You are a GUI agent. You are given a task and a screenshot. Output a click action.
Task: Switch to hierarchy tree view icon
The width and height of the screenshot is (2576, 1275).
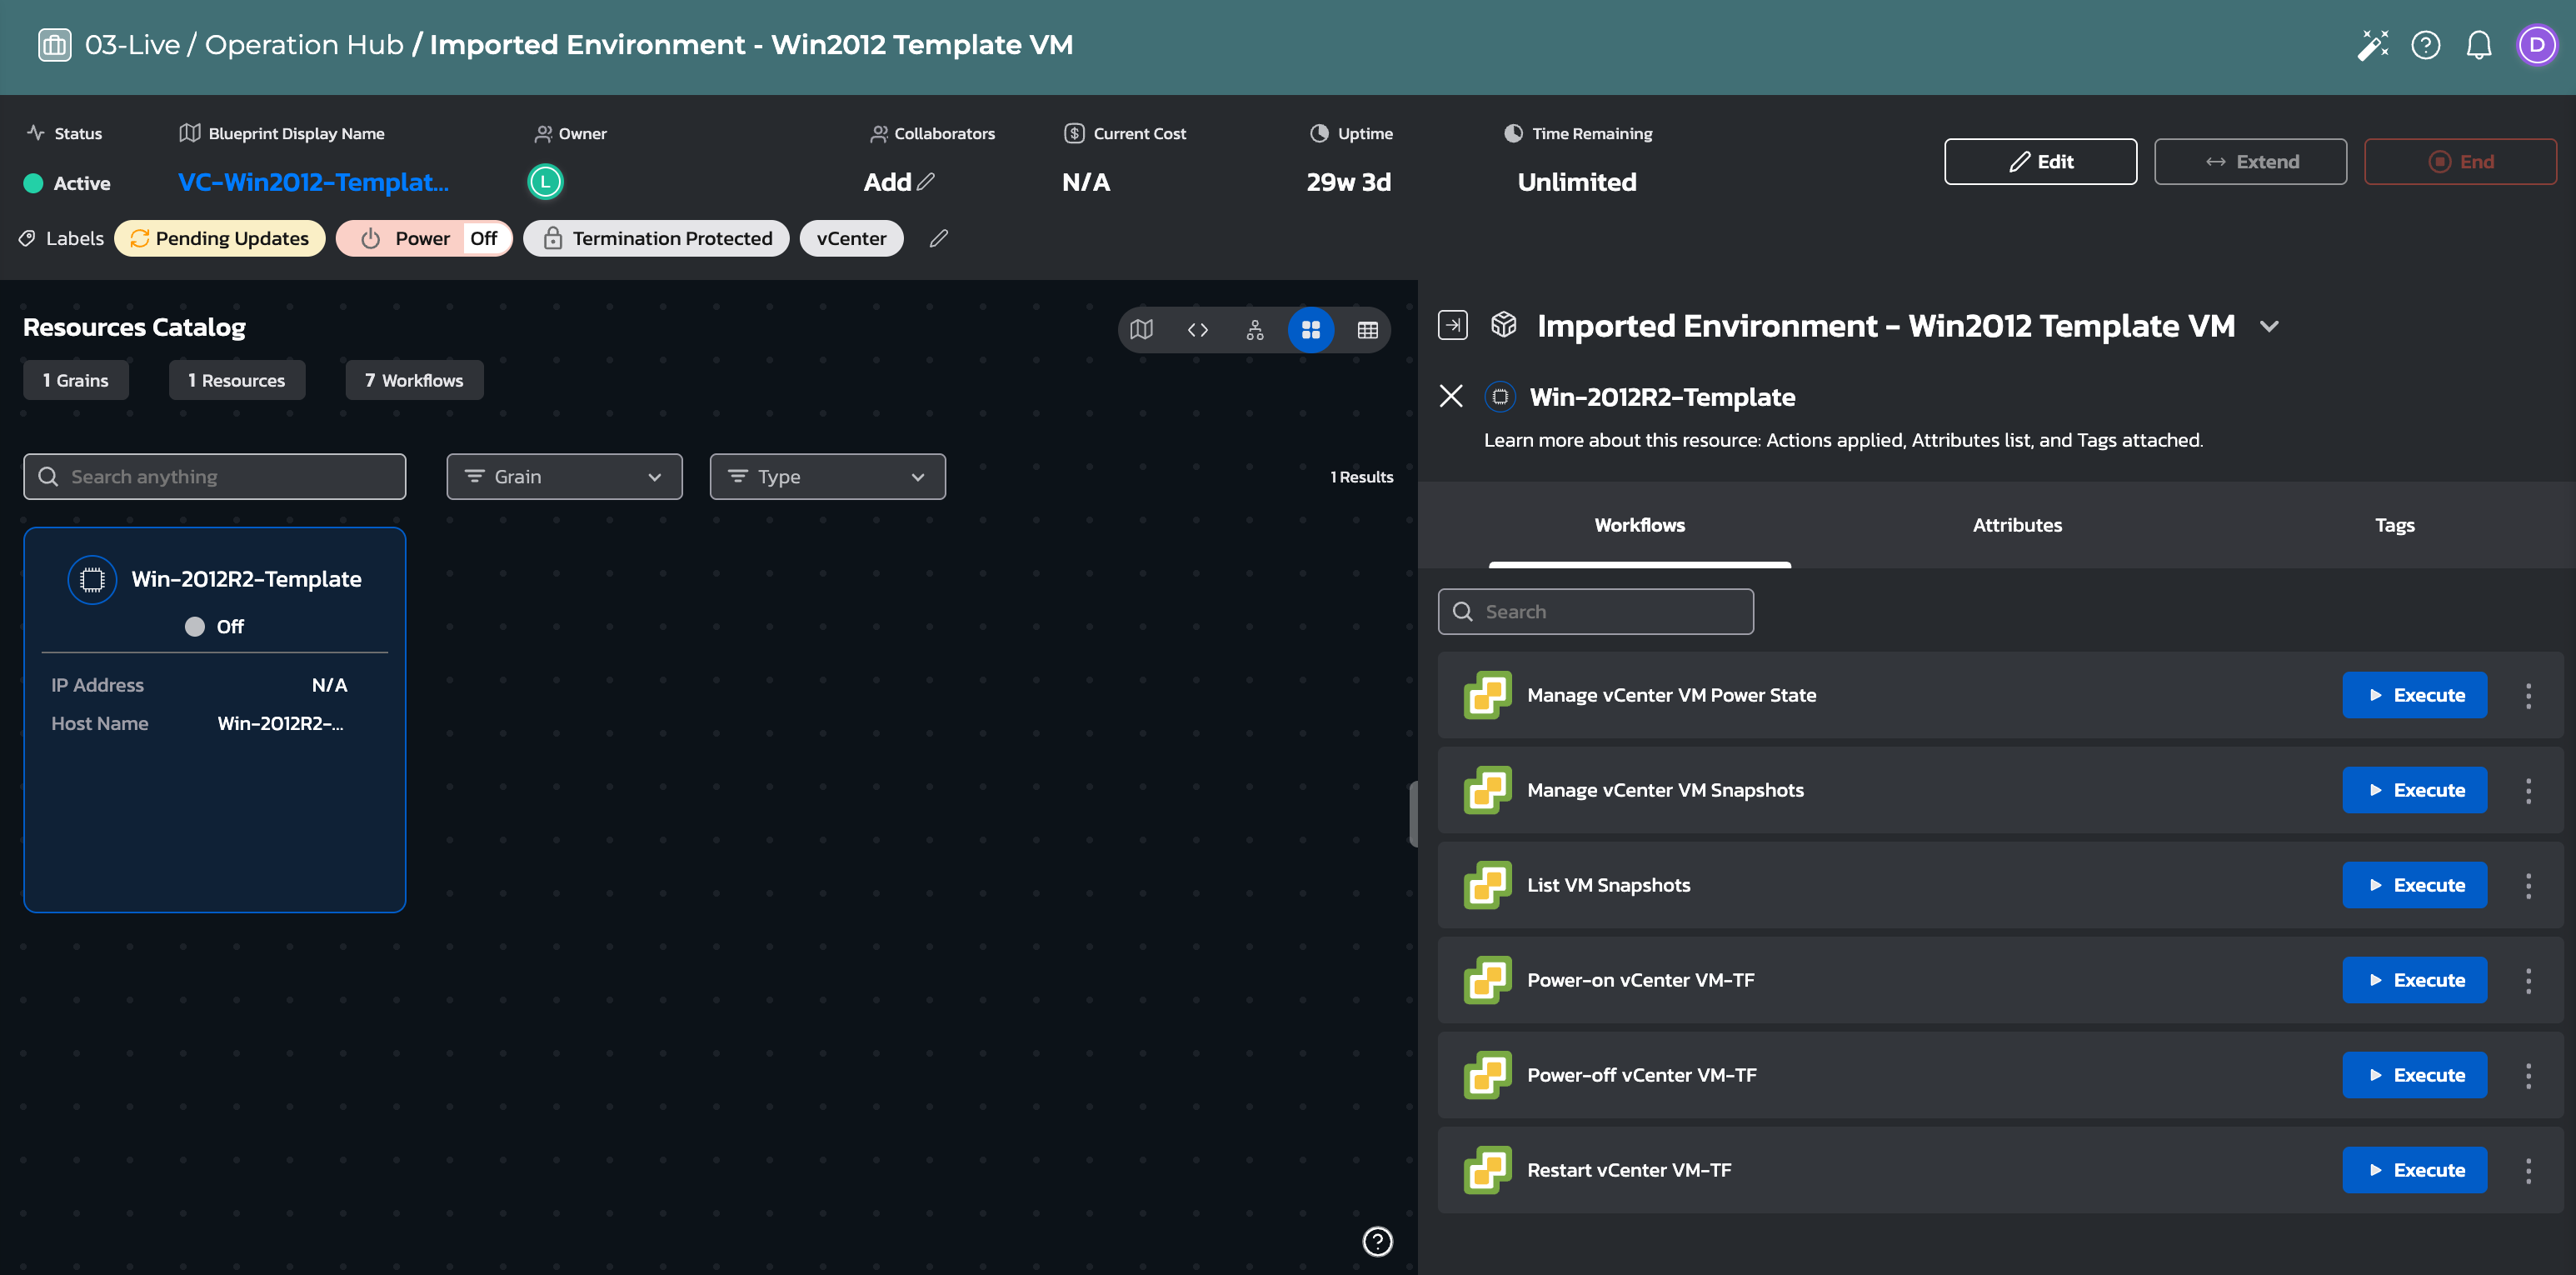(1254, 330)
